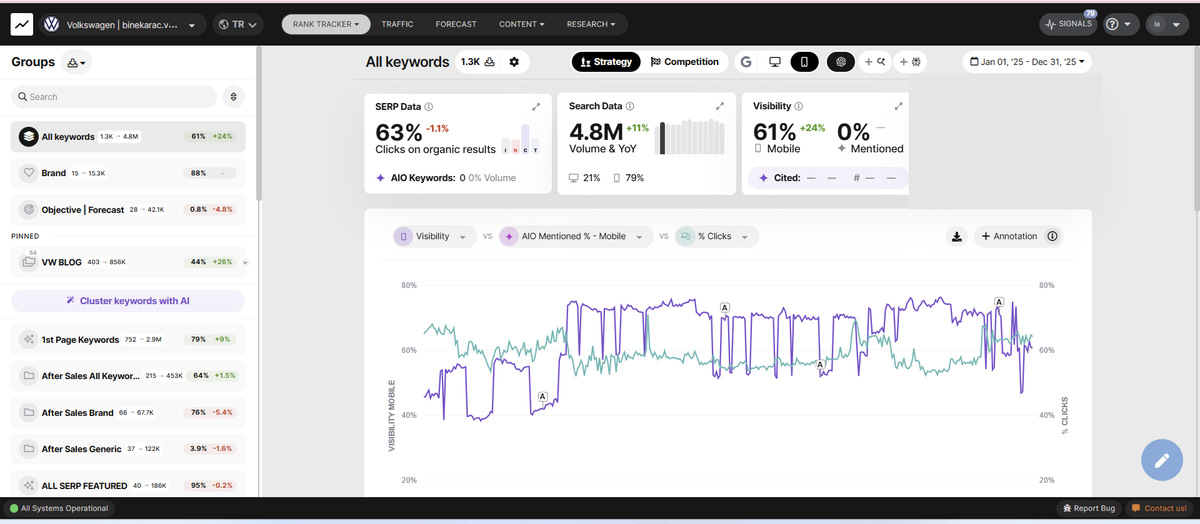Toggle mobile device view
The width and height of the screenshot is (1200, 524).
(804, 62)
